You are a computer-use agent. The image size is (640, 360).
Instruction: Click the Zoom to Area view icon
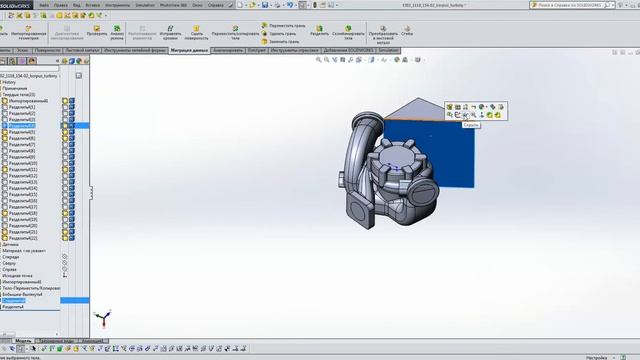(x=327, y=60)
